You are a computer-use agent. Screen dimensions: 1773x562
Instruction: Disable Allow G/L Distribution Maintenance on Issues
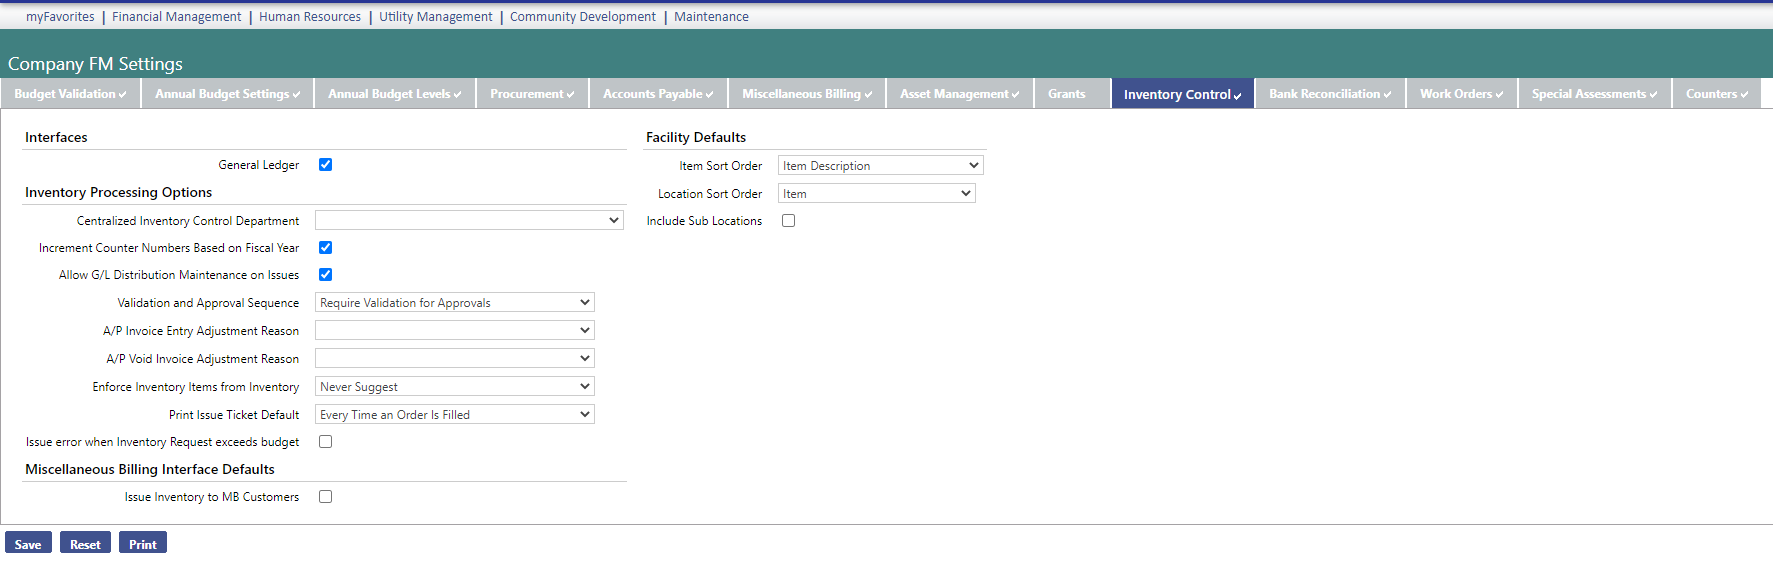click(x=325, y=275)
